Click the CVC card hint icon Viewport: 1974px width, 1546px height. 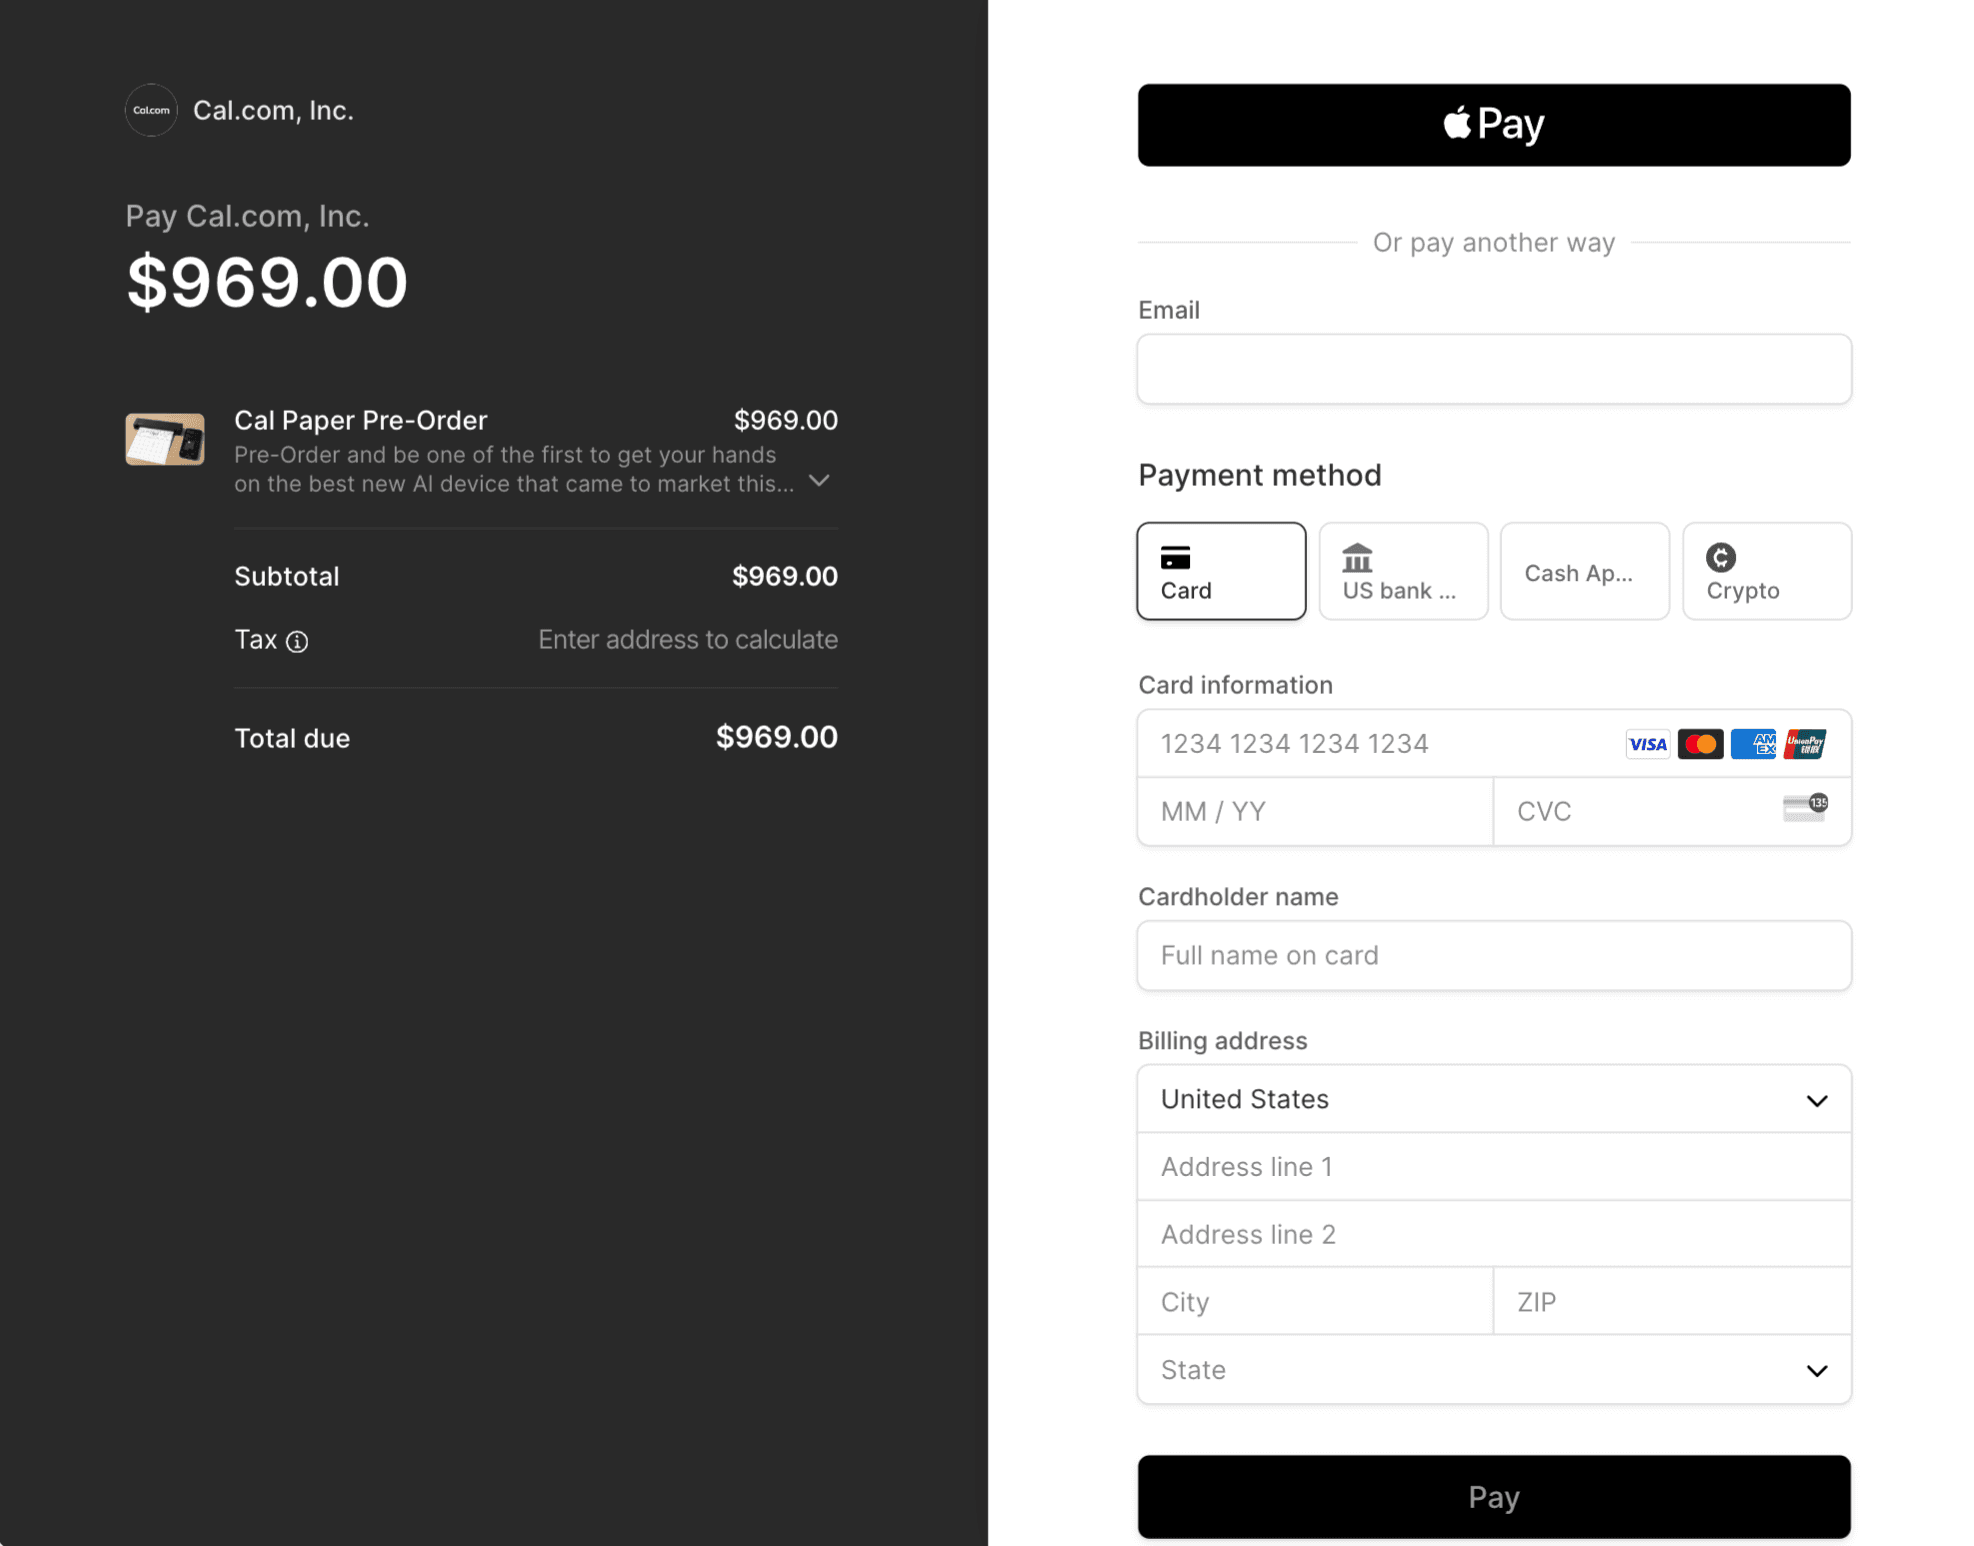(1805, 807)
